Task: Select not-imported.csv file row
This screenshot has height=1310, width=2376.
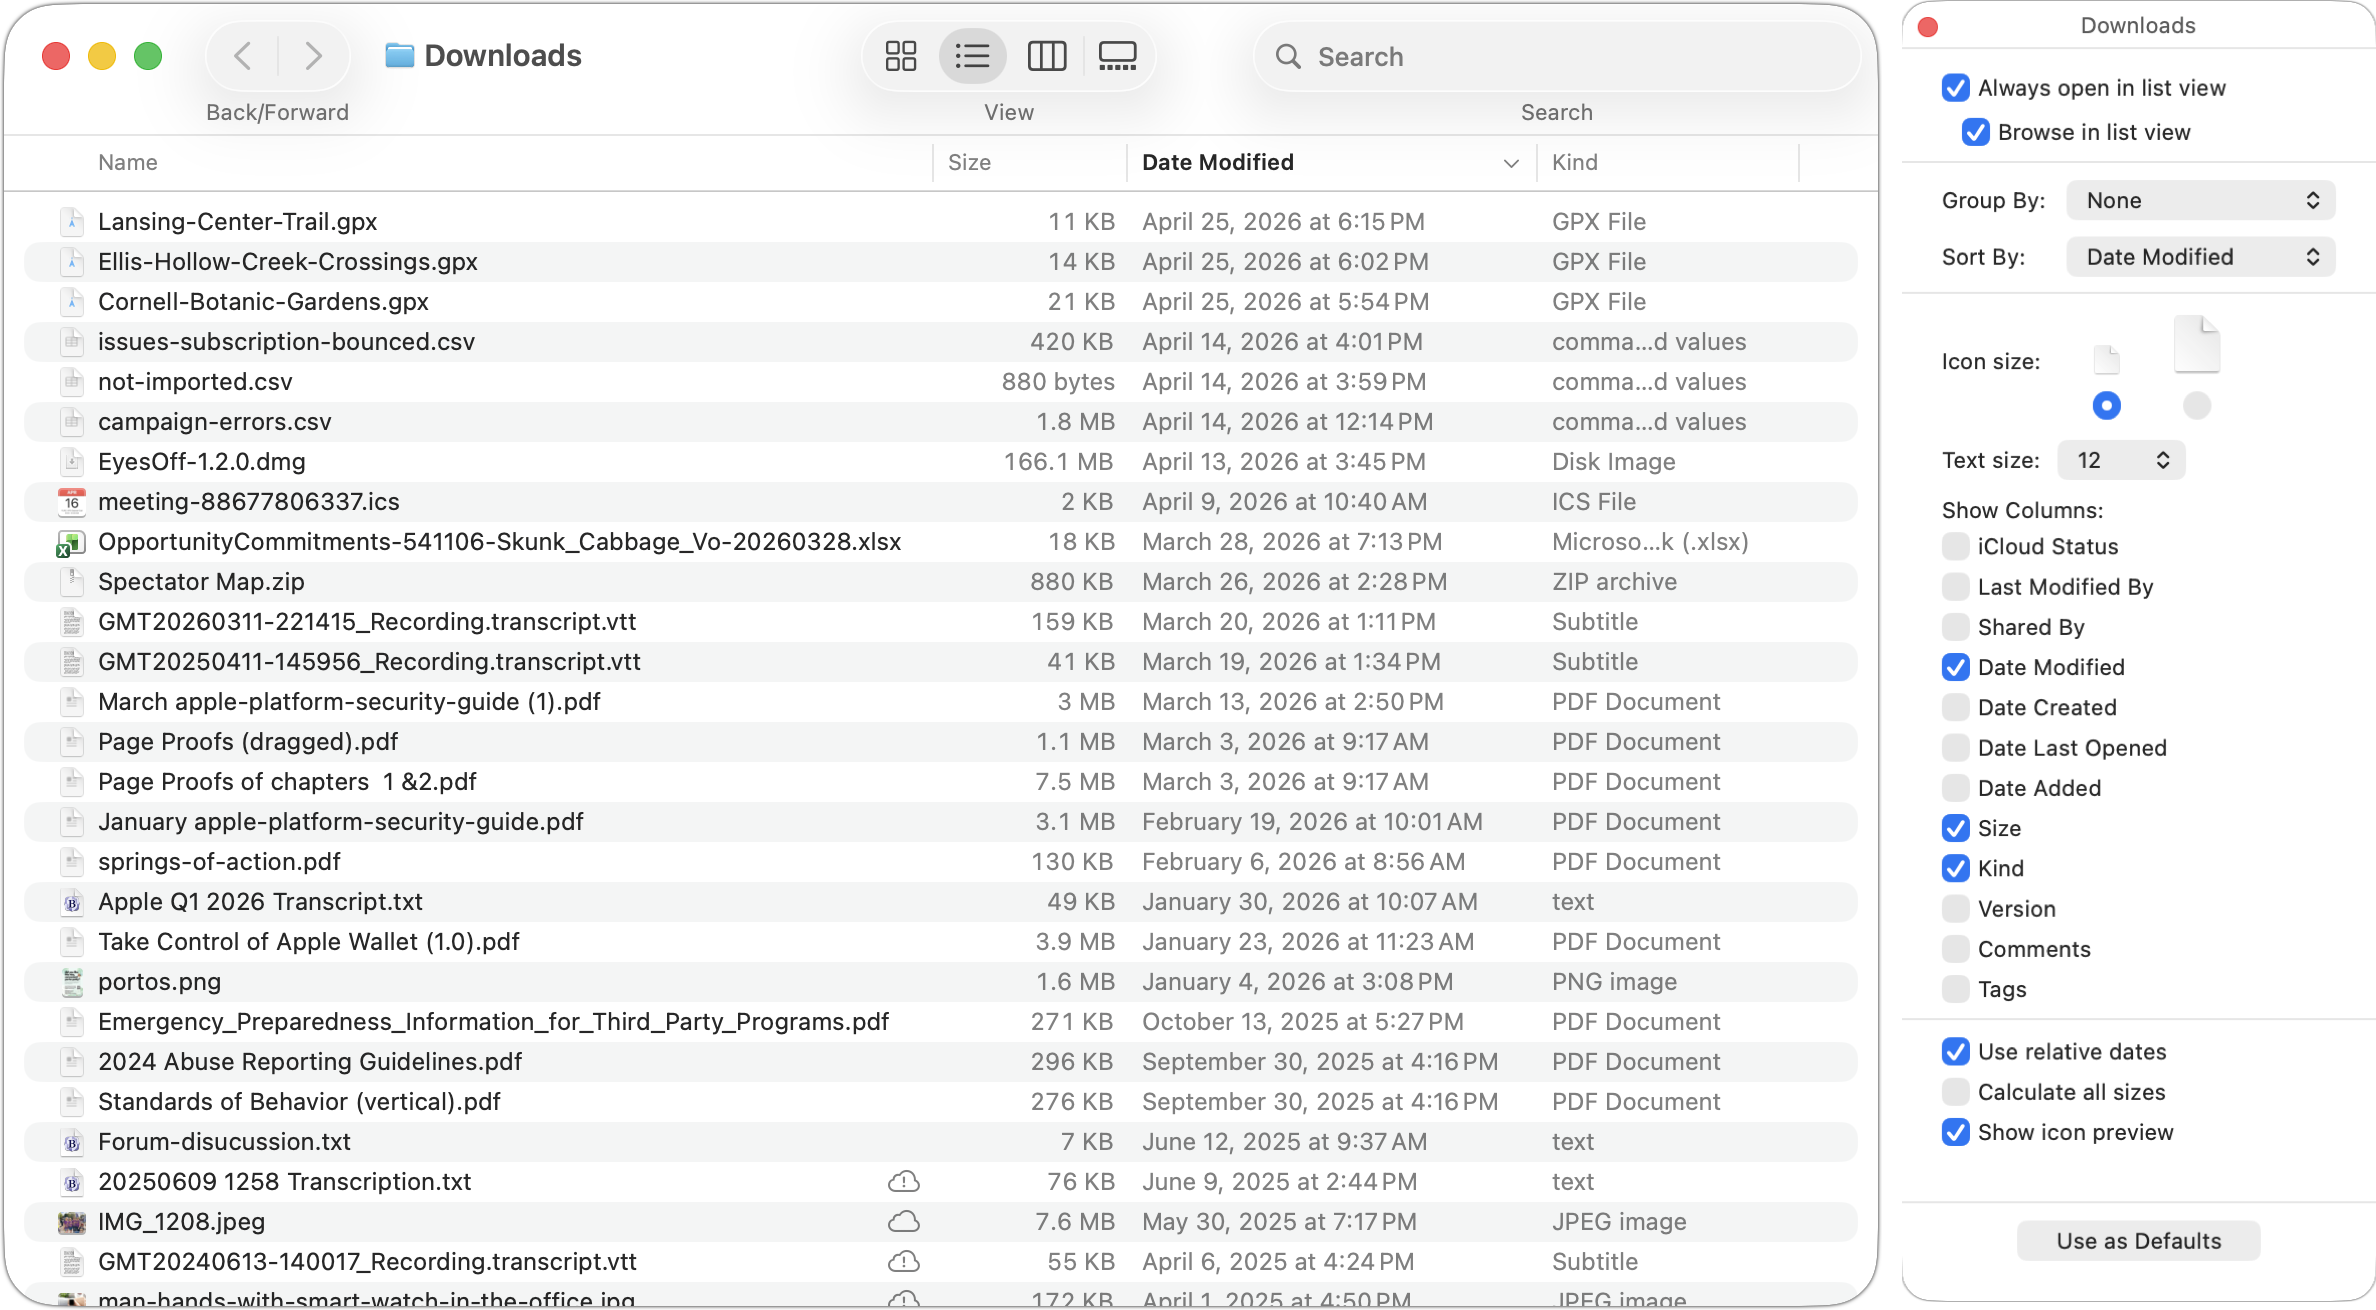Action: 941,382
